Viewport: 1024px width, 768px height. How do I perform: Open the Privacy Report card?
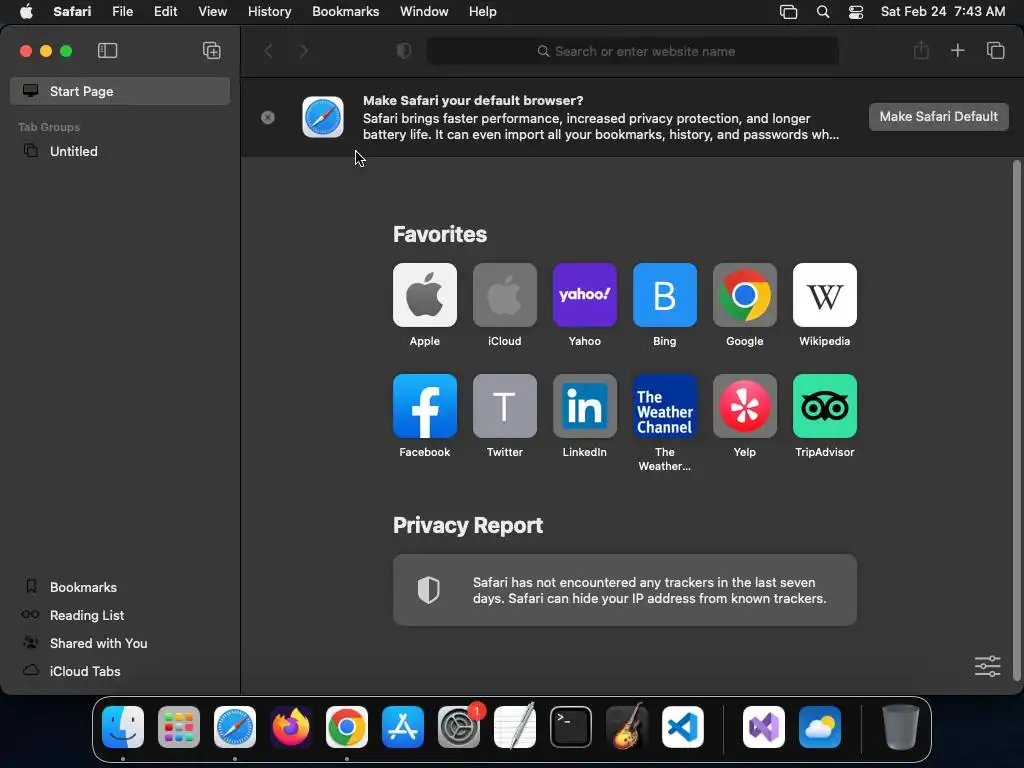pos(625,590)
